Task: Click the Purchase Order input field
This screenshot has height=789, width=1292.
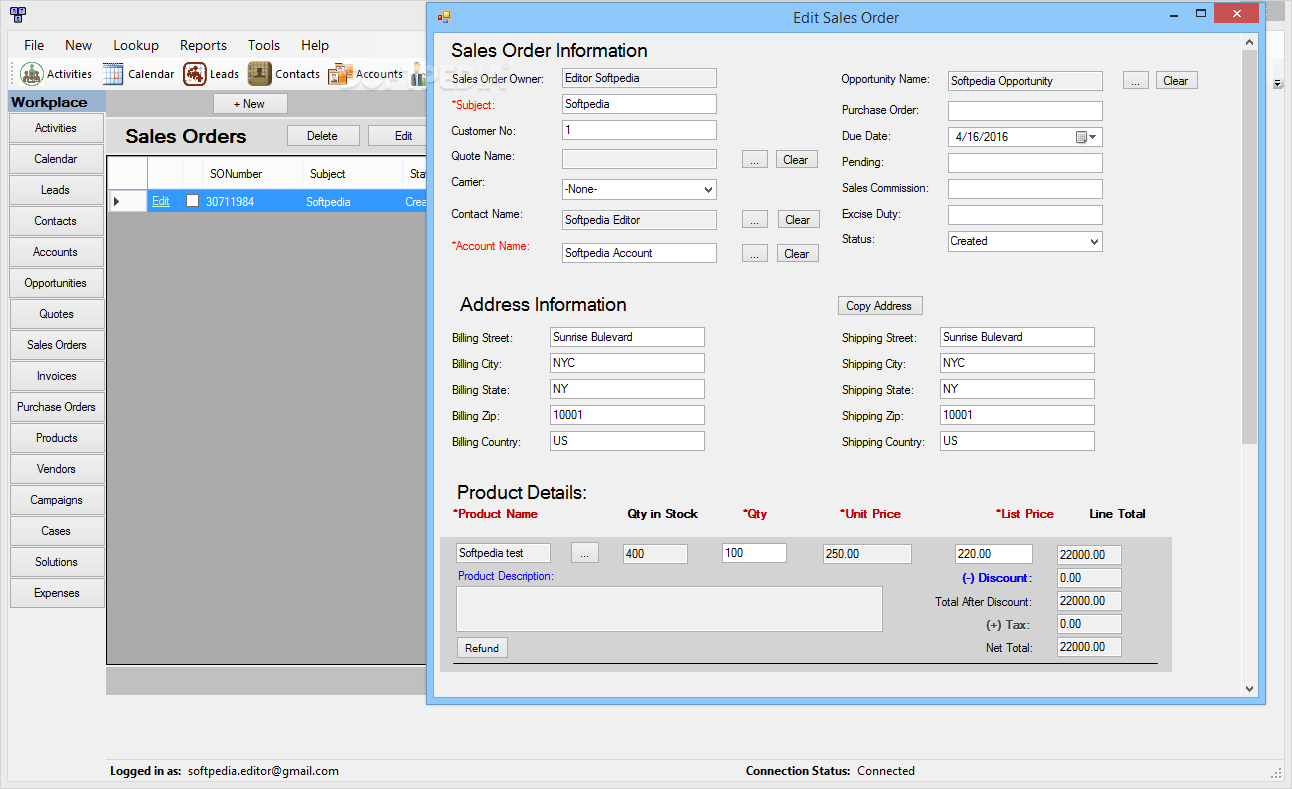Action: 1024,111
